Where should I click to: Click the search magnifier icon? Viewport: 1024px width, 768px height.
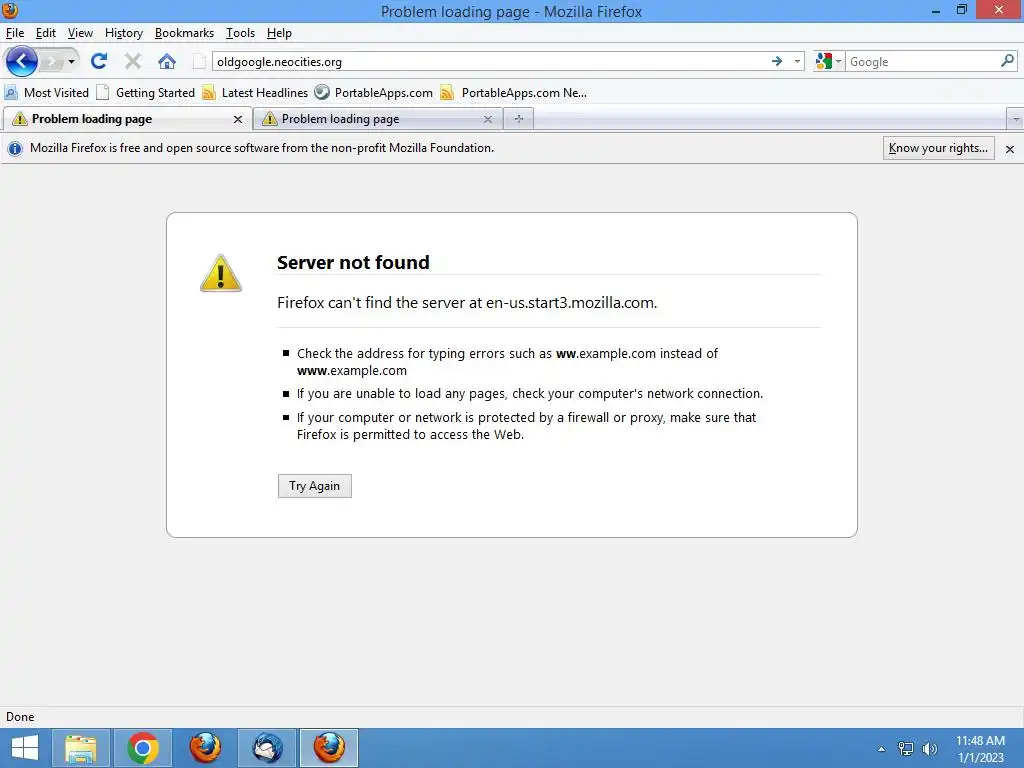click(1007, 61)
